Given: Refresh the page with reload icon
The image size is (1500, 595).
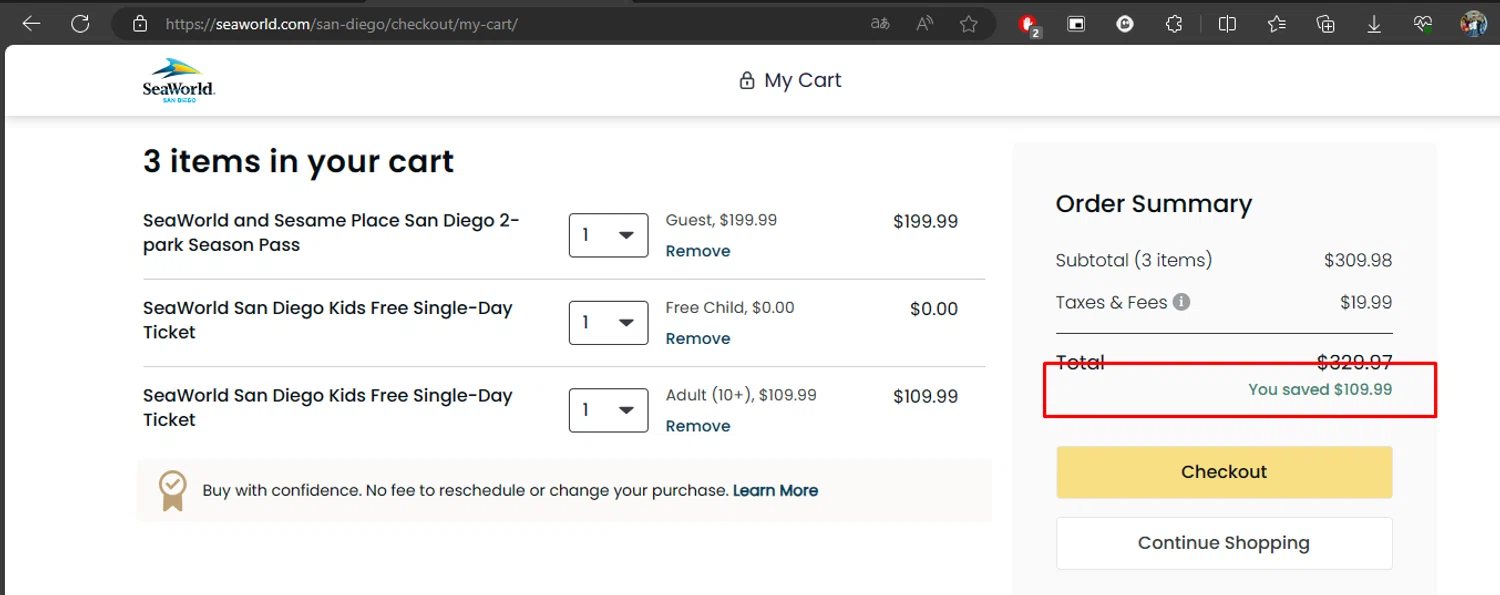Looking at the screenshot, I should coord(80,24).
